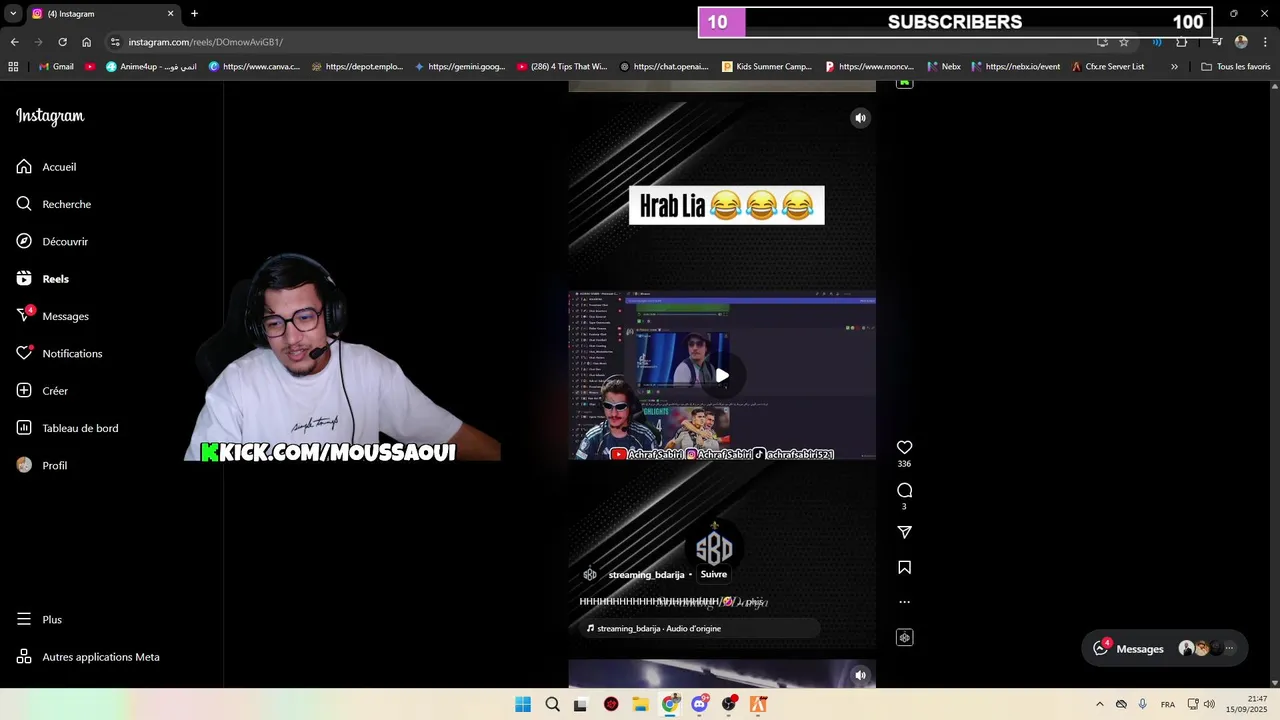Go to Découvrir explore page

52,241
